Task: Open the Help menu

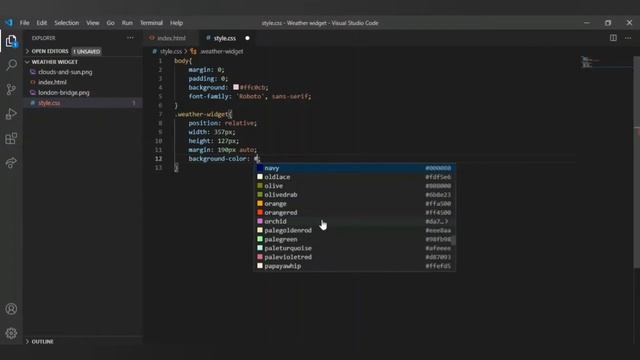Action: pos(176,23)
